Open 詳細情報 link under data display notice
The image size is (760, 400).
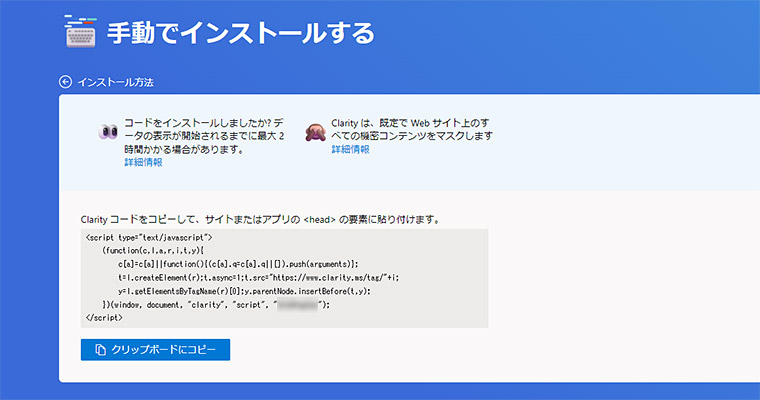tap(143, 162)
